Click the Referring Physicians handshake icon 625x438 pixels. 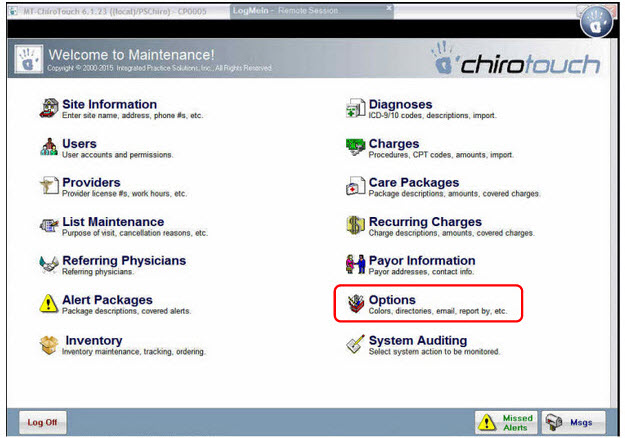point(49,264)
